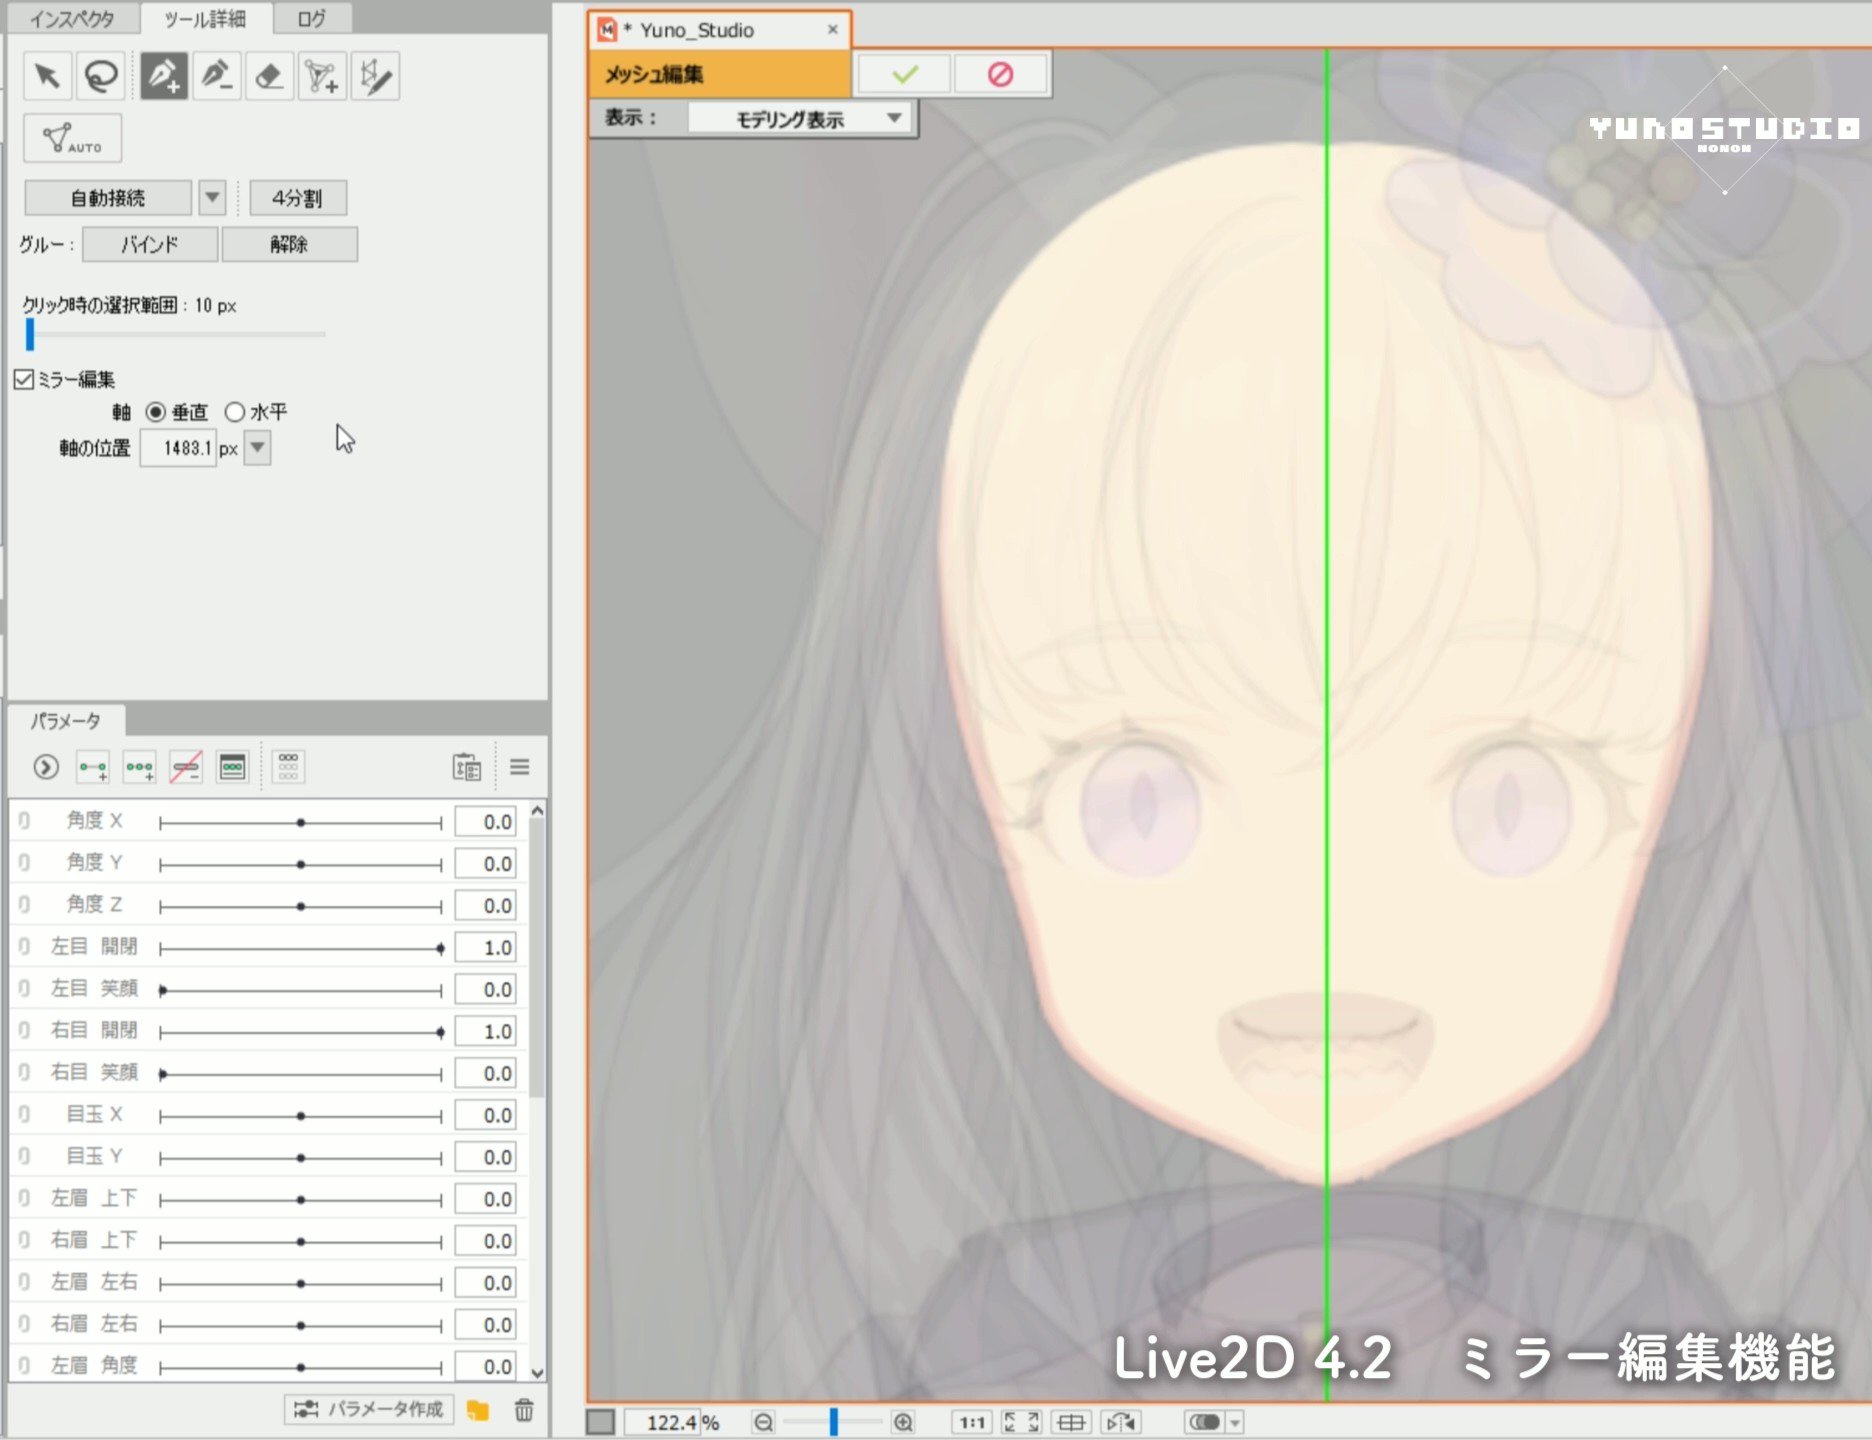Screen dimensions: 1872x1440
Task: Click the バインド glue button
Action: tap(151, 244)
